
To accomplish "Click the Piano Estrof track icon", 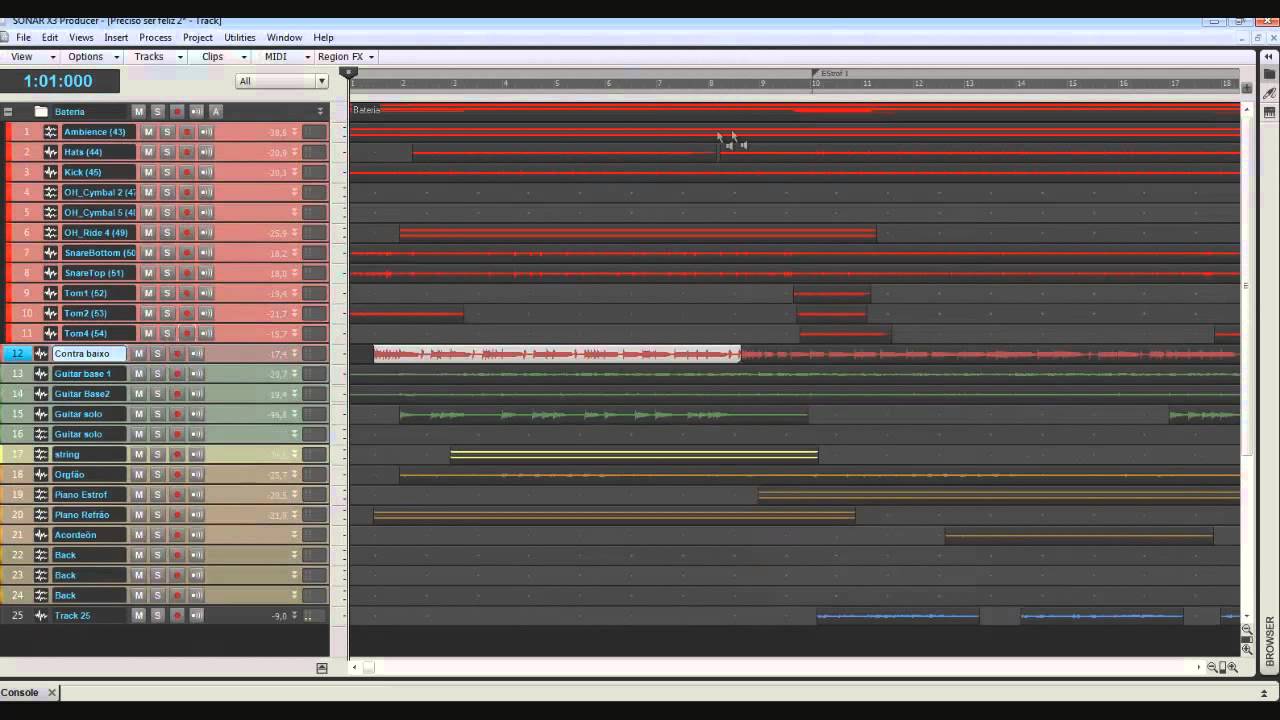I will 41,495.
